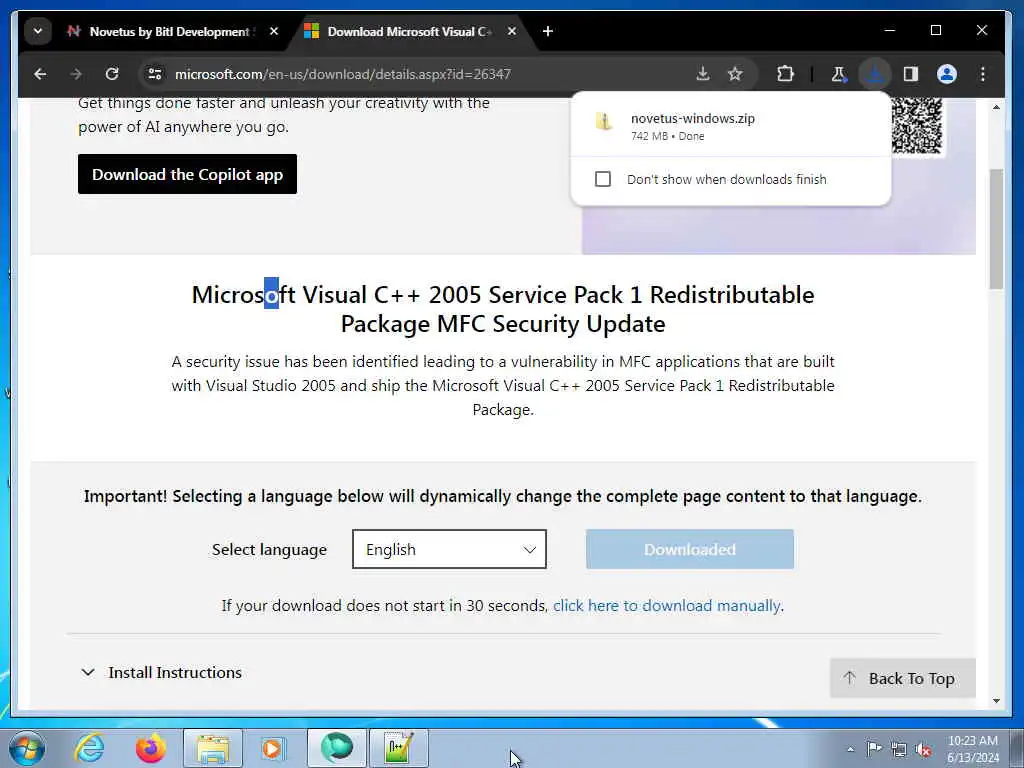This screenshot has width=1024, height=768.
Task: Minimize the Chrome window
Action: (x=889, y=30)
